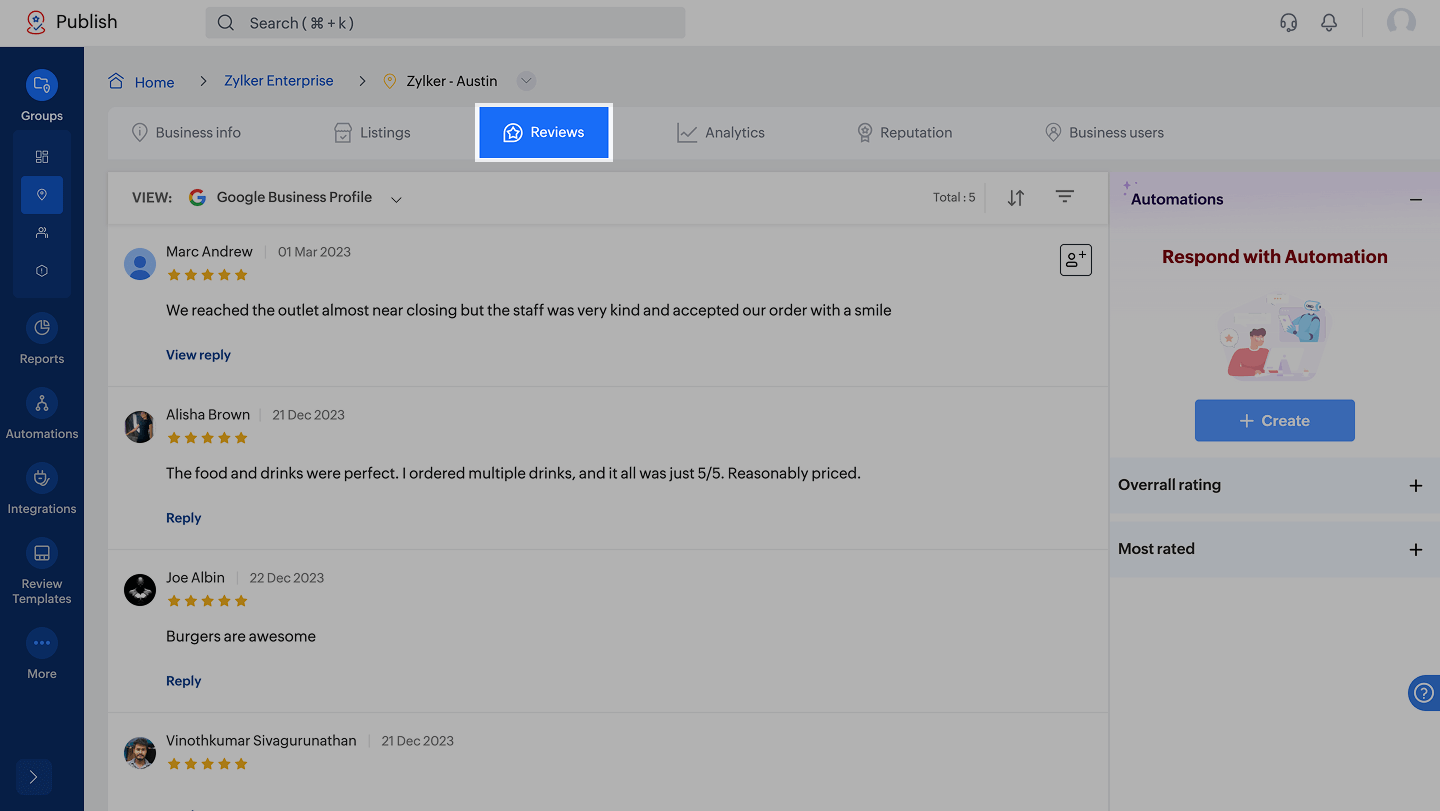Click the 'Burgers are awesome' review text
This screenshot has width=1440, height=811.
point(241,636)
